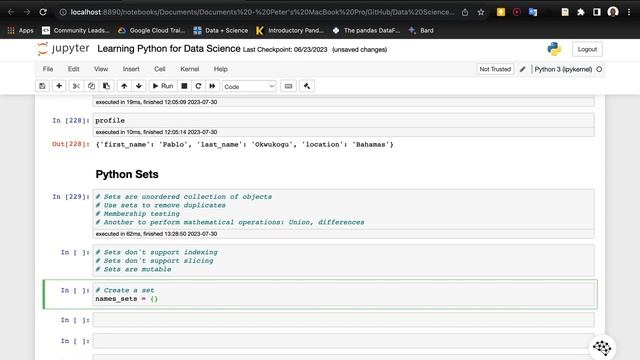Click the Out[228] dictionary output text

244,144
